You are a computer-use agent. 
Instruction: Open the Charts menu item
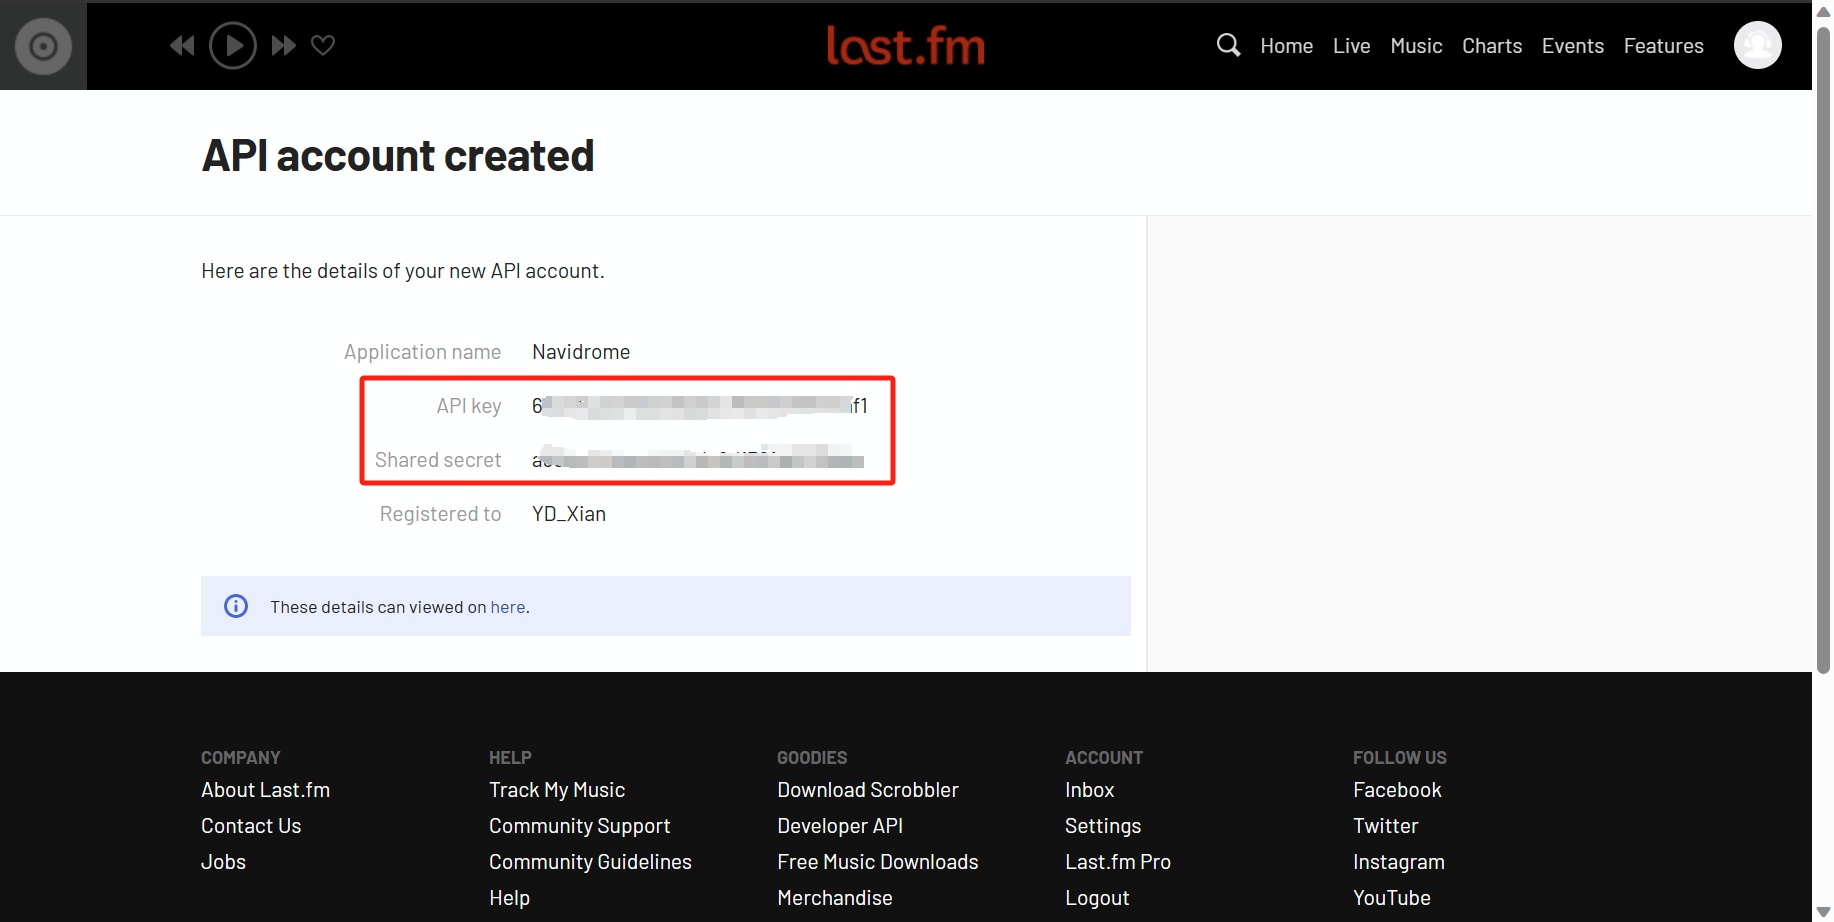(x=1492, y=46)
